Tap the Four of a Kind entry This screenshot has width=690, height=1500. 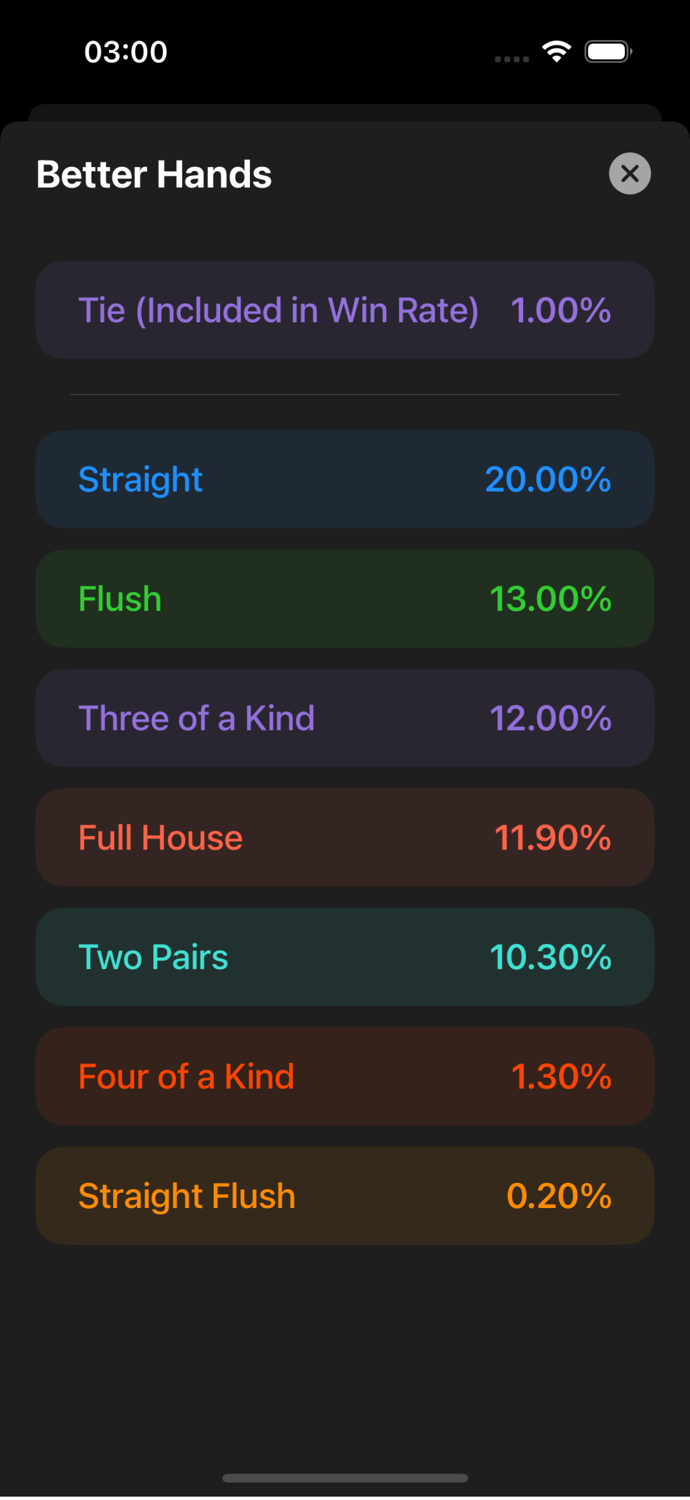tap(345, 1076)
